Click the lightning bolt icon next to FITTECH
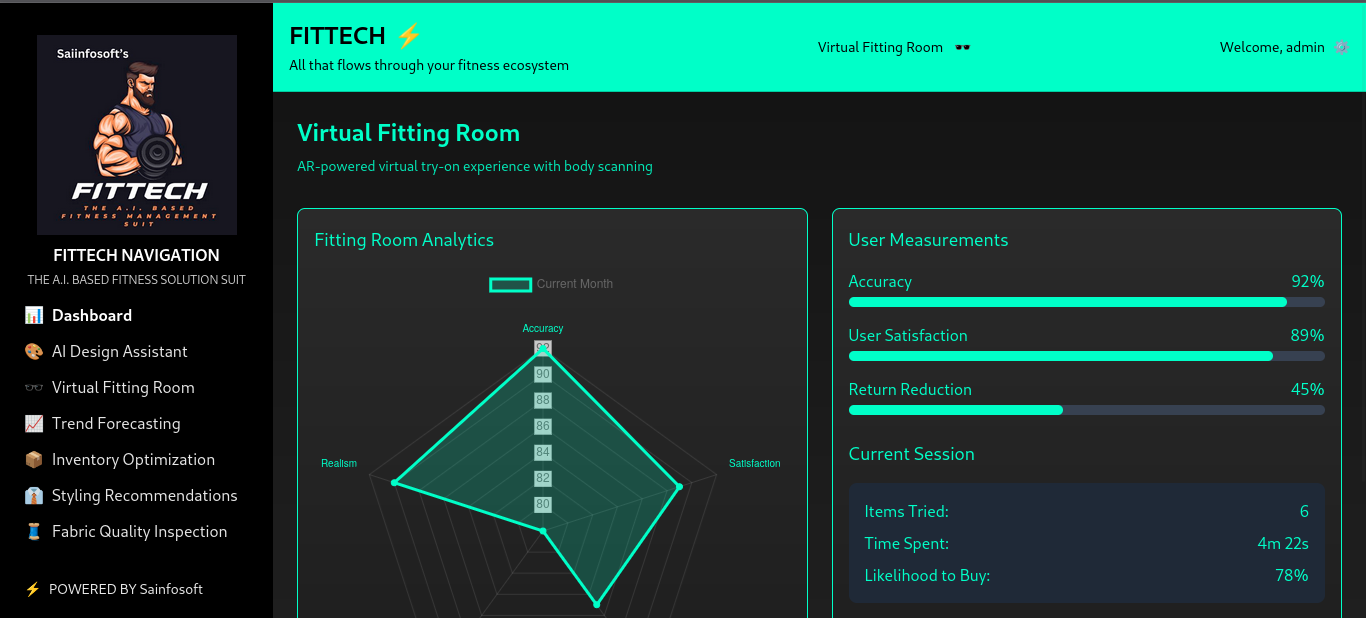Screen dimensions: 1366x618 point(409,36)
